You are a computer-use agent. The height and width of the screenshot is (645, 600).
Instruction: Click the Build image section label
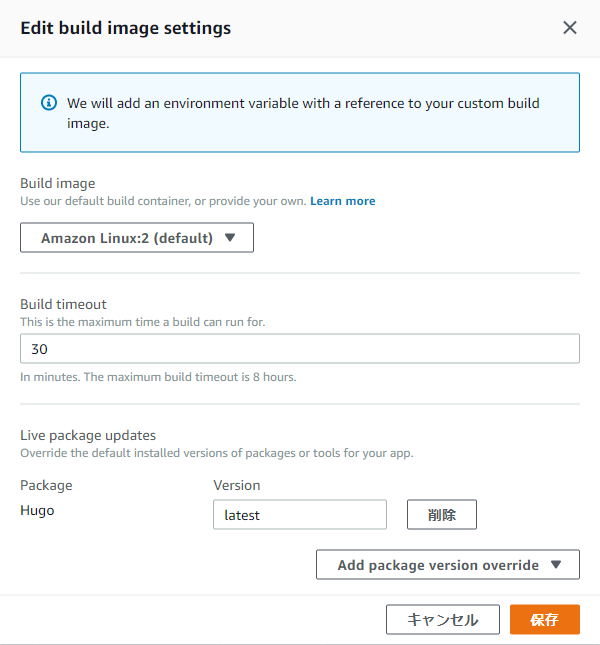click(58, 183)
